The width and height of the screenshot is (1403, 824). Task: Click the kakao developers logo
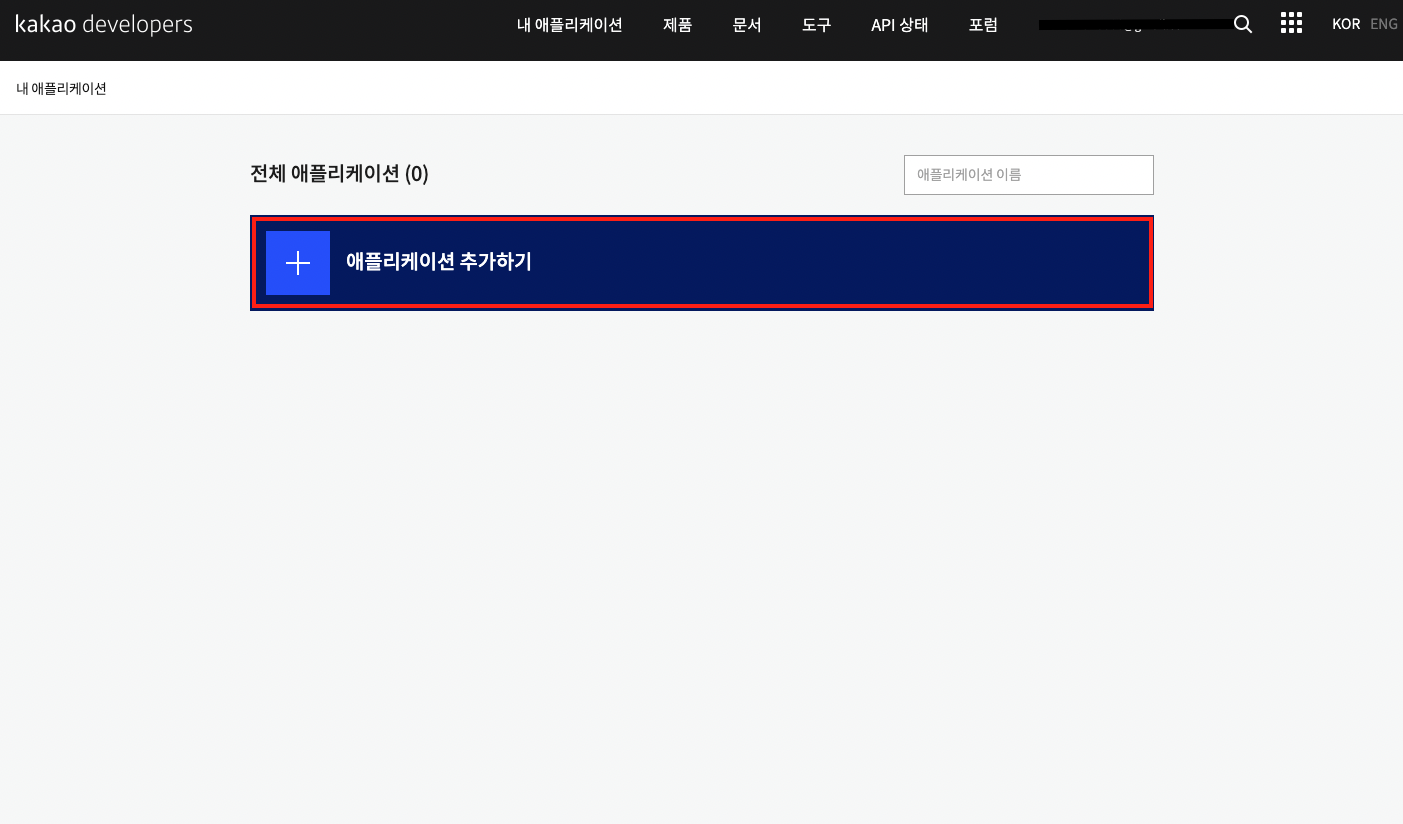pos(104,25)
